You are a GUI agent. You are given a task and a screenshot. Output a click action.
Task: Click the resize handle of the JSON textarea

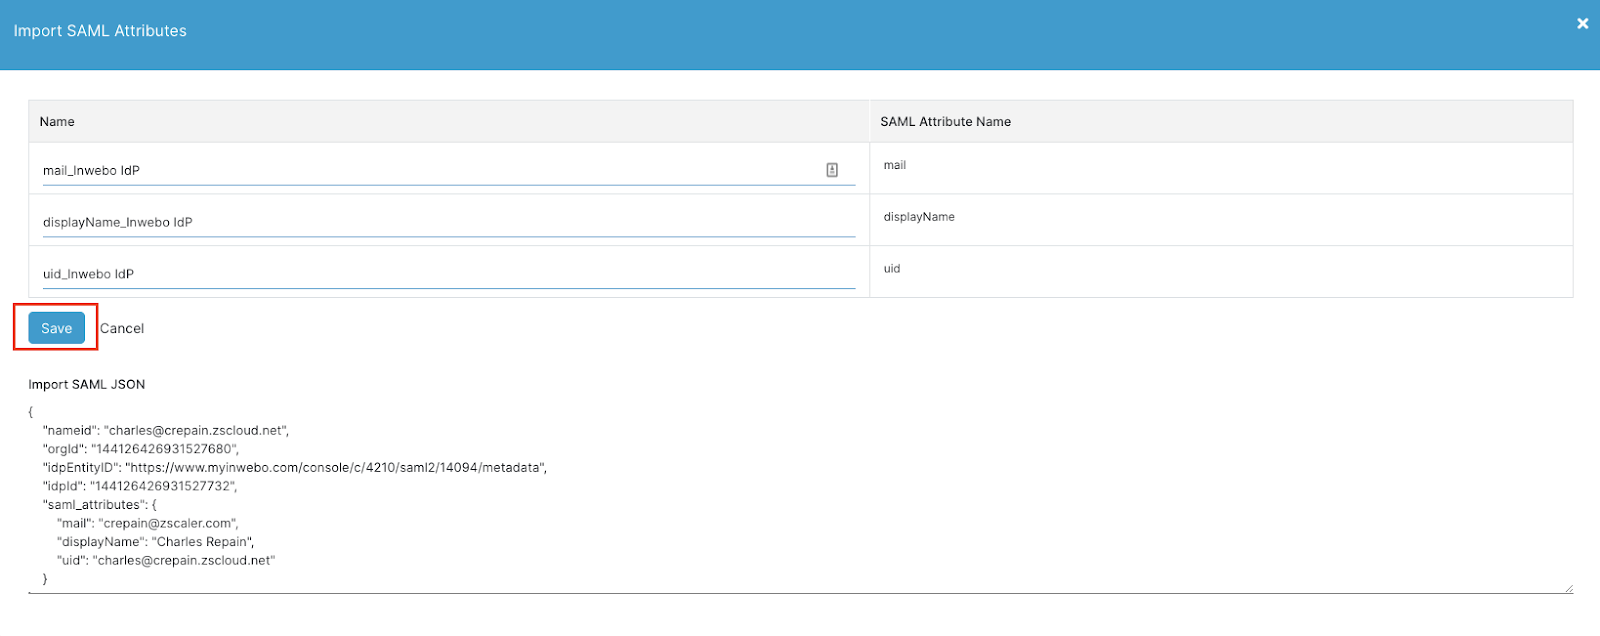(1567, 588)
